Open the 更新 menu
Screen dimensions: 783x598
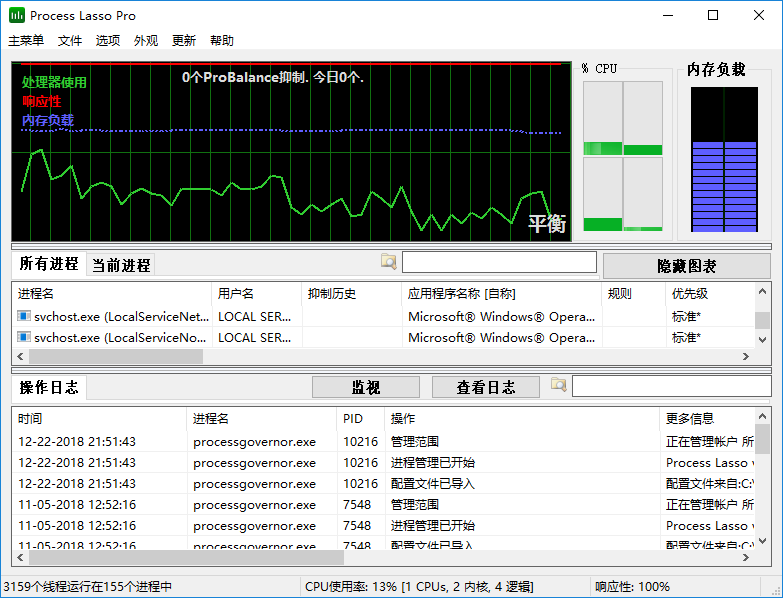tap(184, 40)
